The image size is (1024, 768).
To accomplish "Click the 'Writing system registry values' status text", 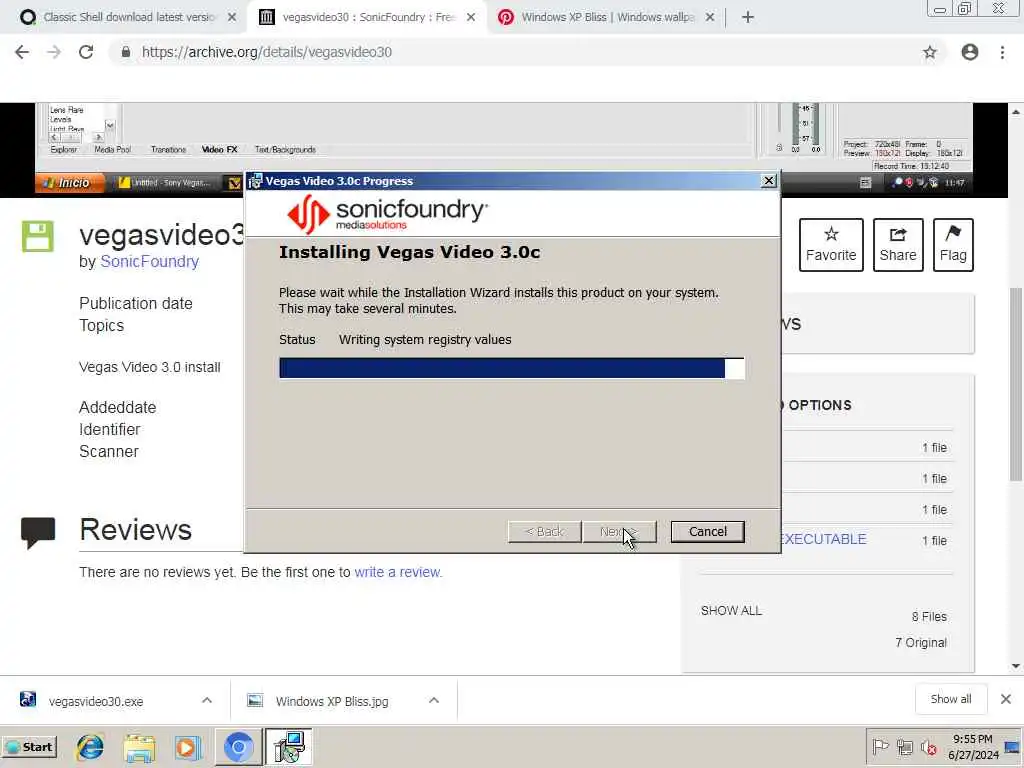I will click(425, 340).
